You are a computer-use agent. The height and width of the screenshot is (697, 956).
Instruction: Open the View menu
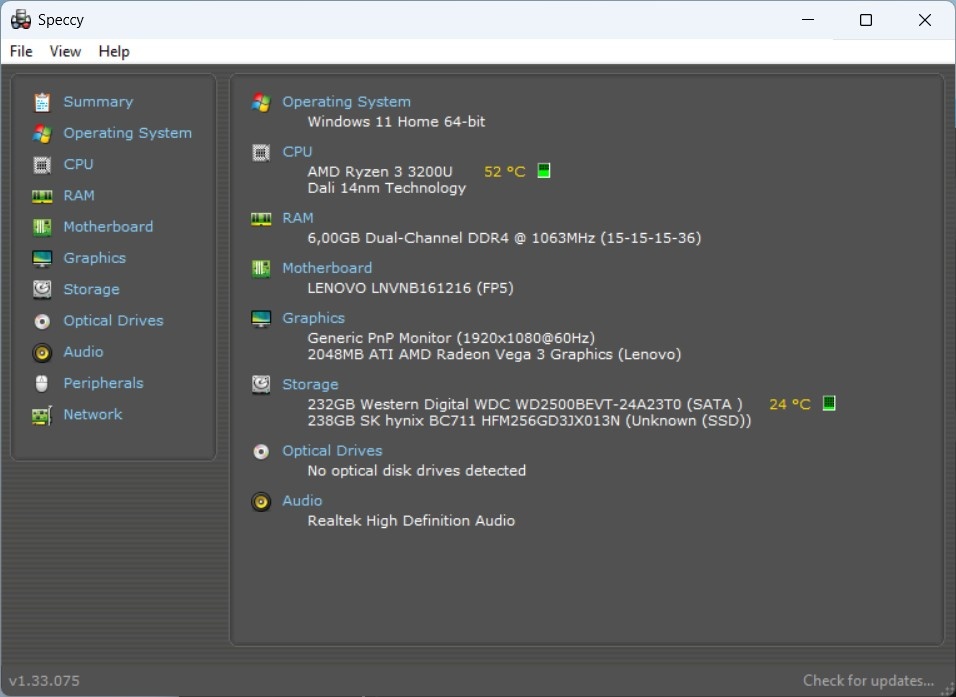click(x=65, y=51)
